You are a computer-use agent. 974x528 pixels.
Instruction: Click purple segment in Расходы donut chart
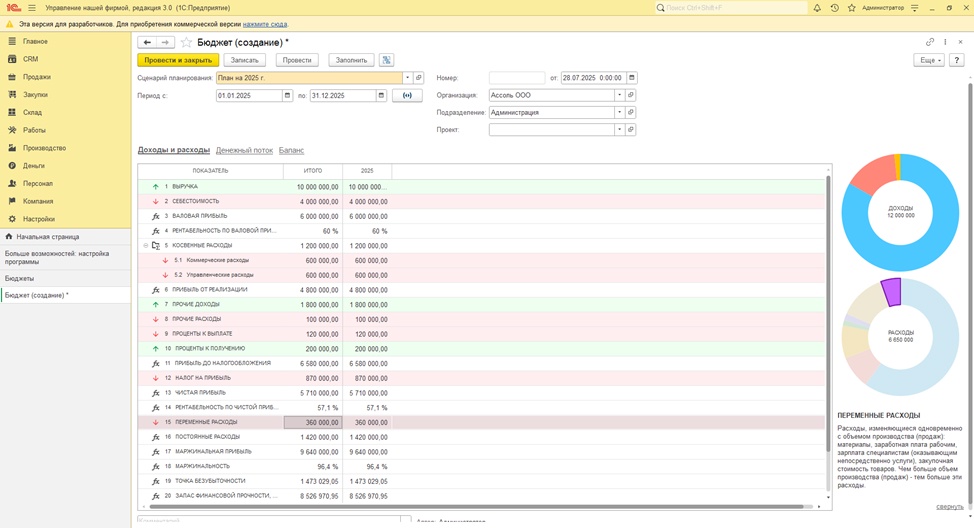[x=892, y=291]
